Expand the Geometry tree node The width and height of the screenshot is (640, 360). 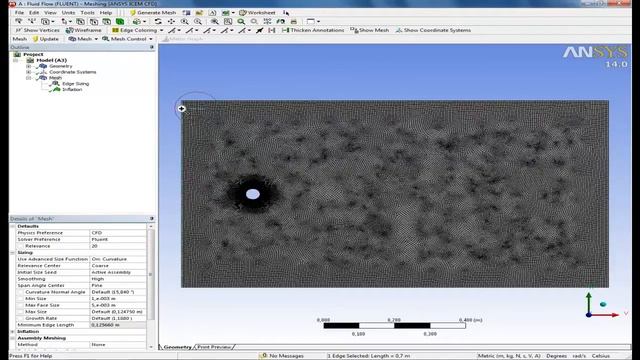pyautogui.click(x=29, y=66)
